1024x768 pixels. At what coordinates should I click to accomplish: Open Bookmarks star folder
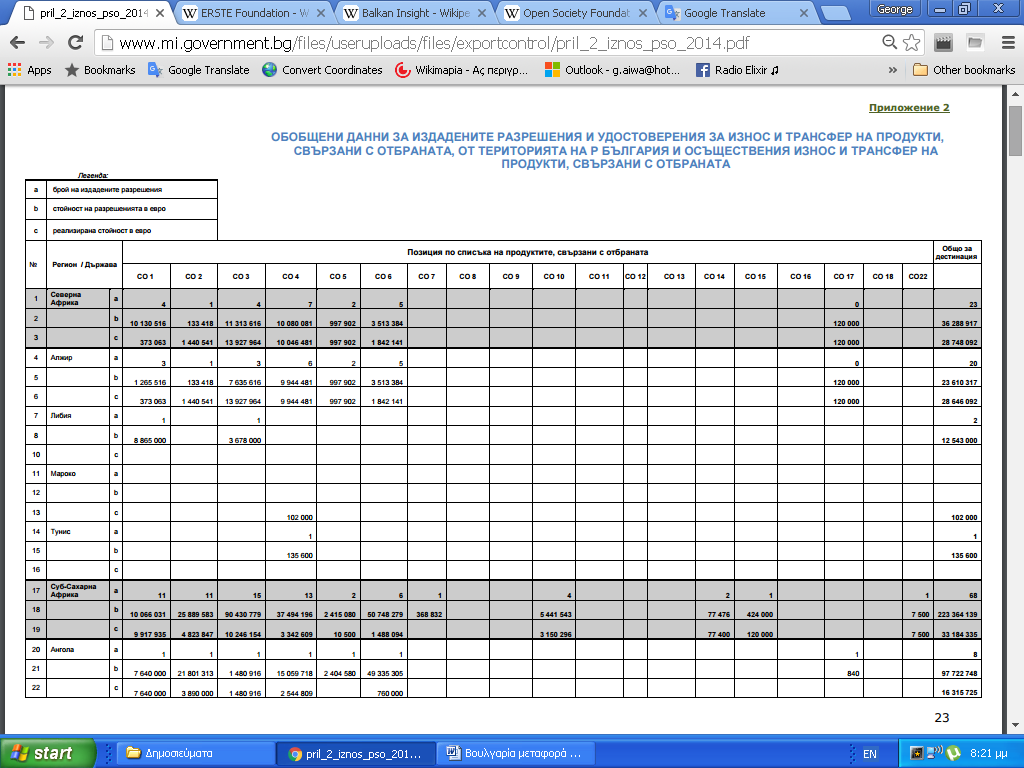click(100, 70)
